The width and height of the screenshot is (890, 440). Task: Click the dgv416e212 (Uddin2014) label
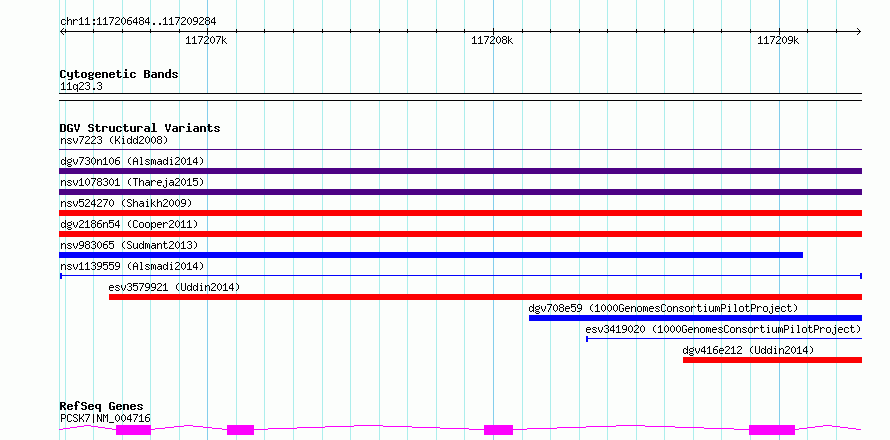pyautogui.click(x=748, y=350)
